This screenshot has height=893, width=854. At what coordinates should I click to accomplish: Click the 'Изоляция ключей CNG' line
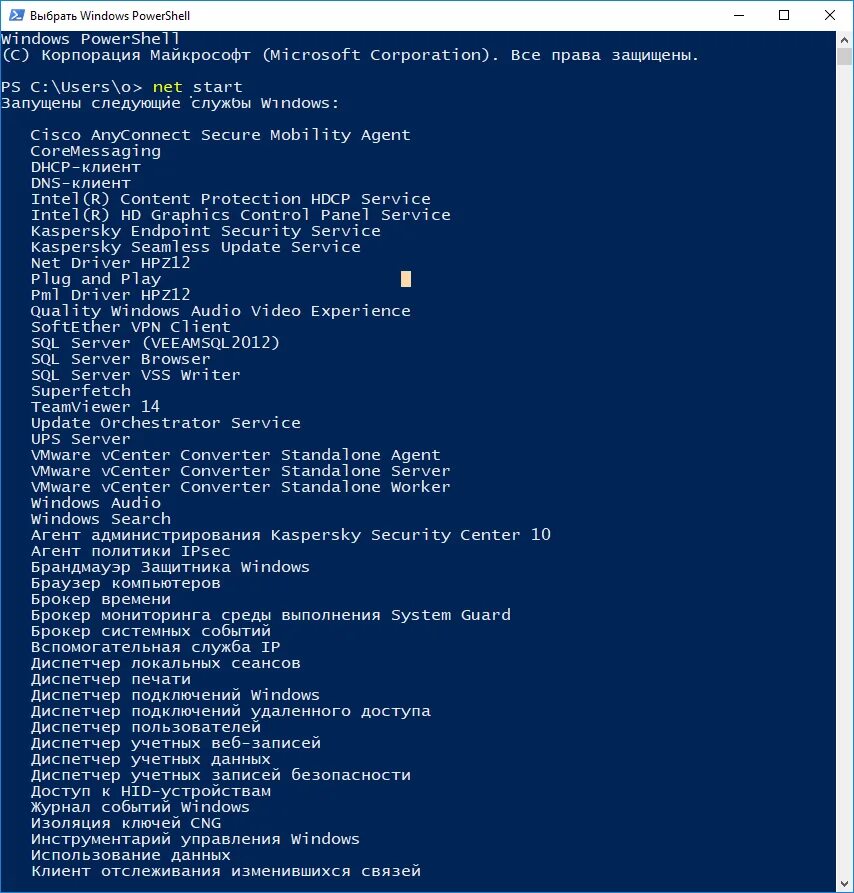126,823
